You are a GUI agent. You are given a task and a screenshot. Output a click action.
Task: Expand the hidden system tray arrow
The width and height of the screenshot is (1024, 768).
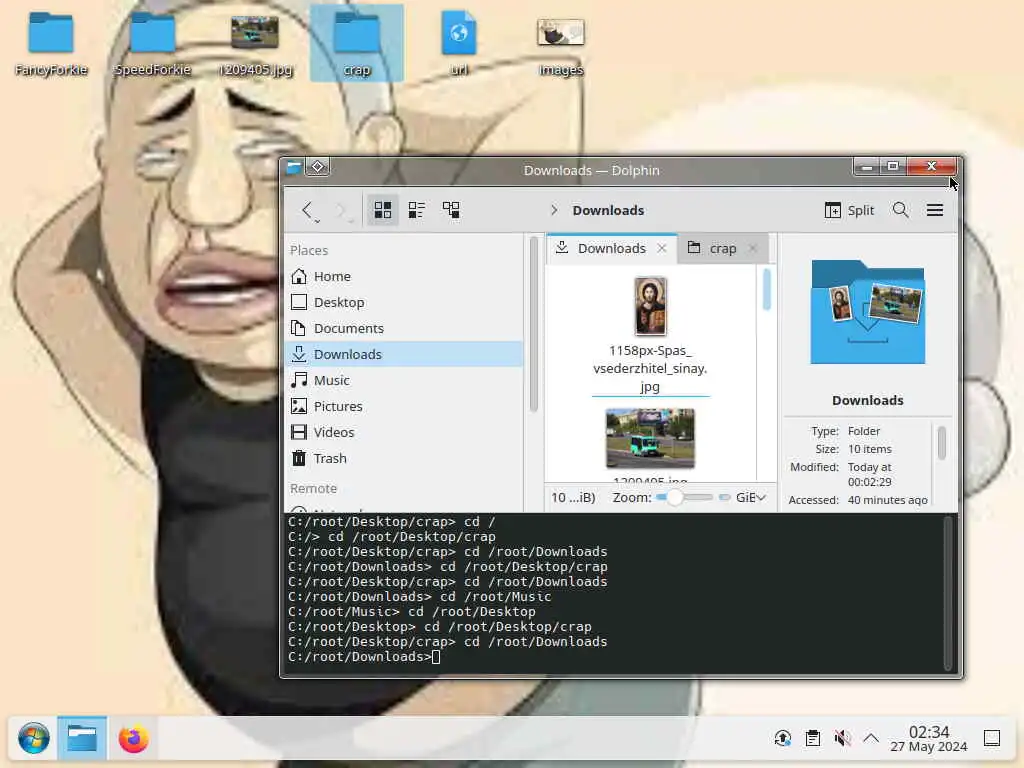[x=871, y=739]
